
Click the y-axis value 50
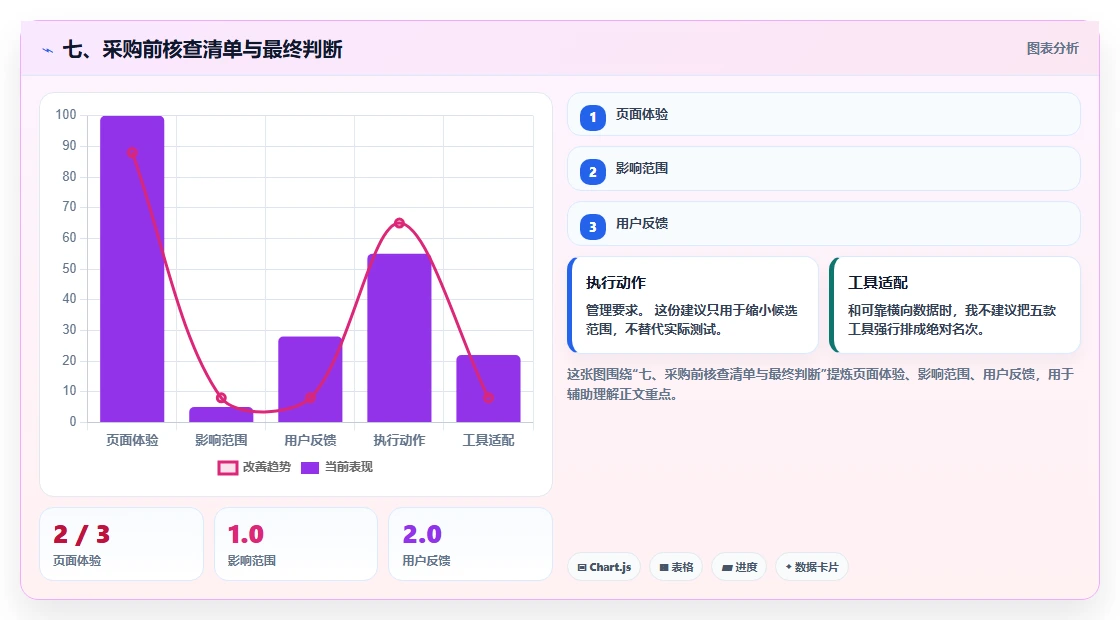point(69,269)
